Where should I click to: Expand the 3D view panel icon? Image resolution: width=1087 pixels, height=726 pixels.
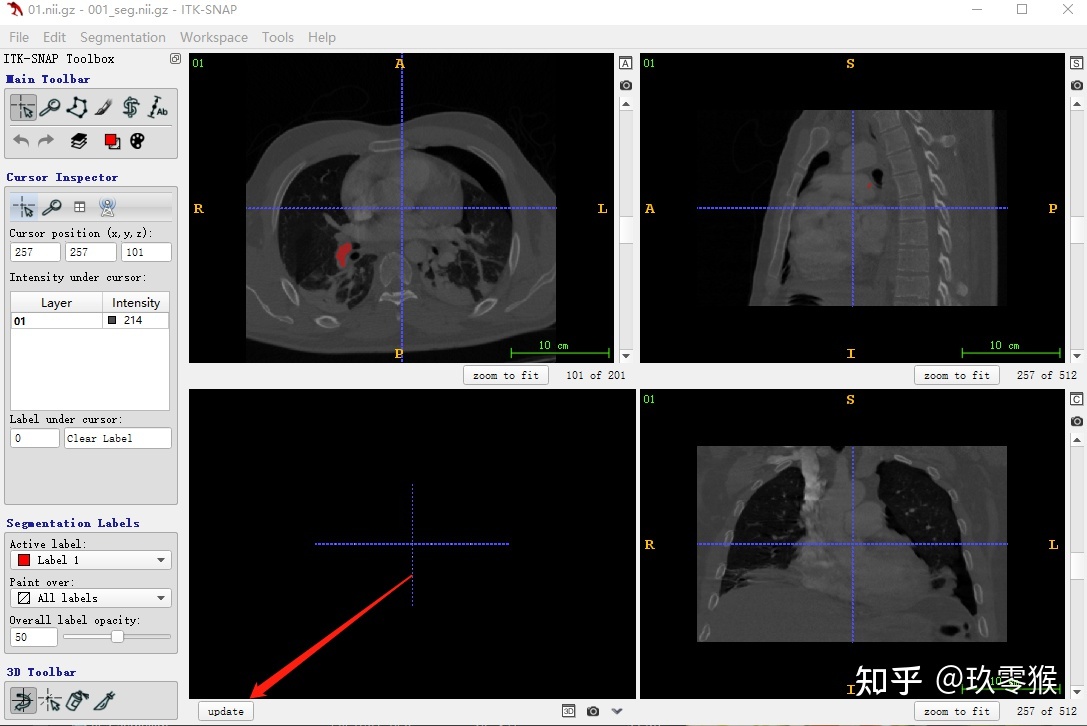(x=568, y=711)
